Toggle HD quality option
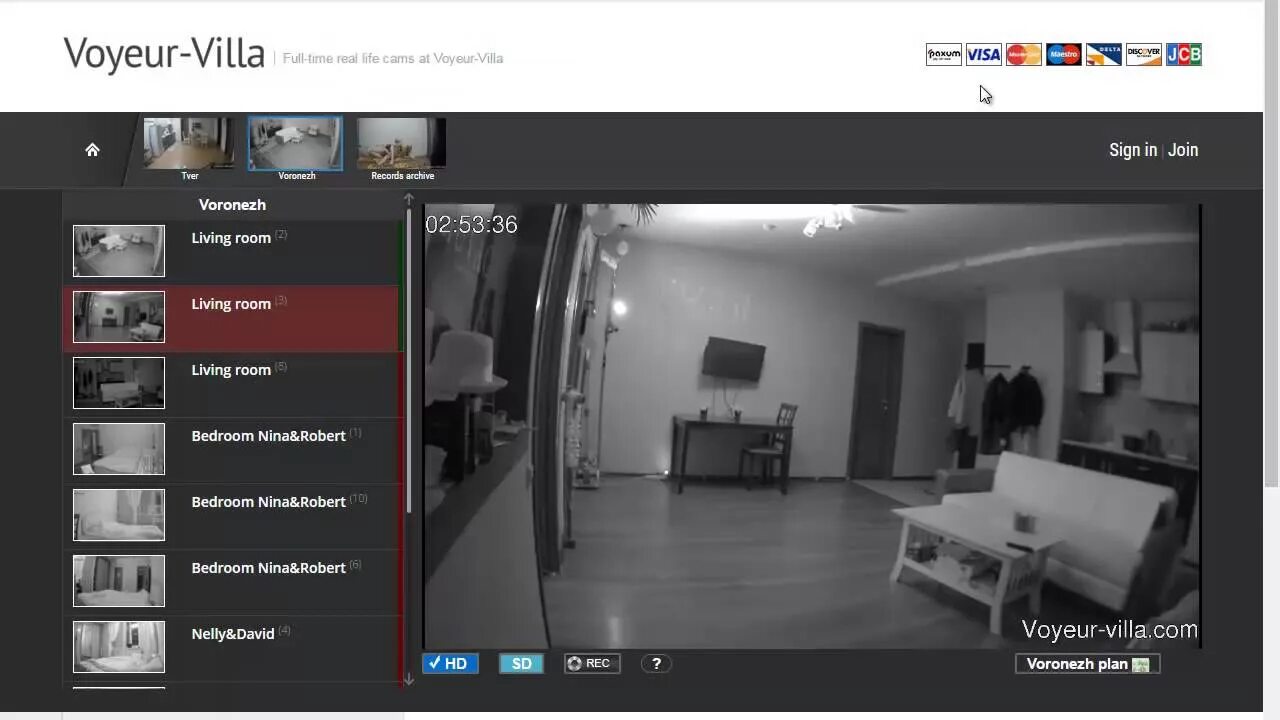Viewport: 1280px width, 720px height. [450, 663]
